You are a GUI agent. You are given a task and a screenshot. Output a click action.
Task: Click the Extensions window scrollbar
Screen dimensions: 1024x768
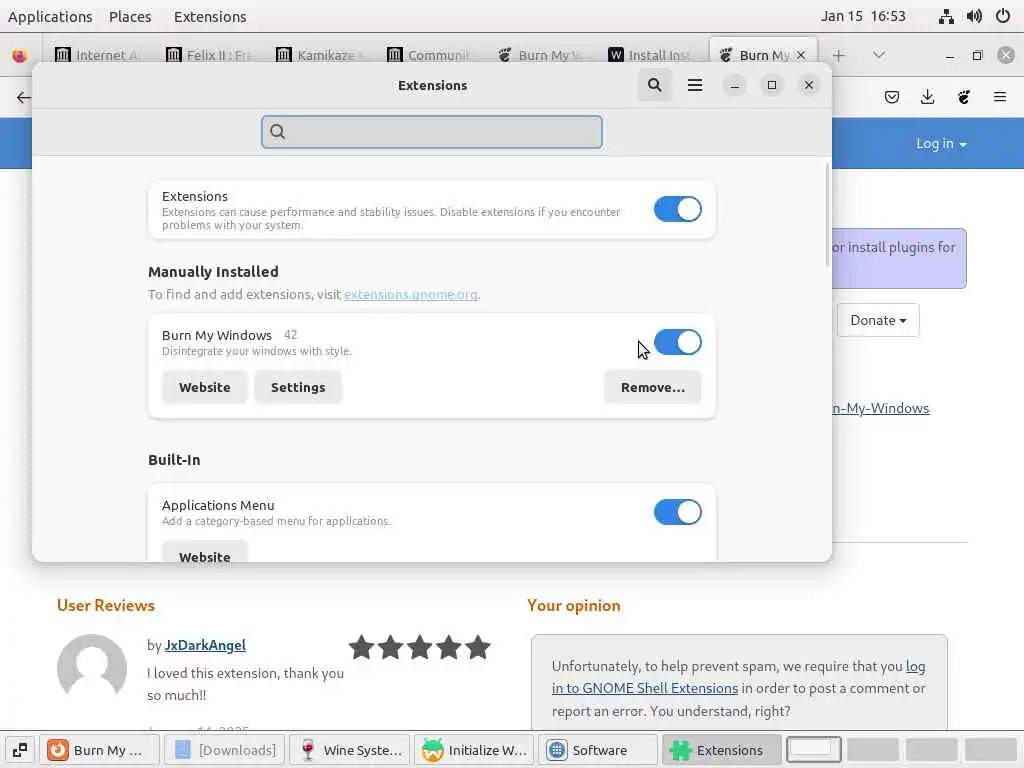pyautogui.click(x=827, y=216)
